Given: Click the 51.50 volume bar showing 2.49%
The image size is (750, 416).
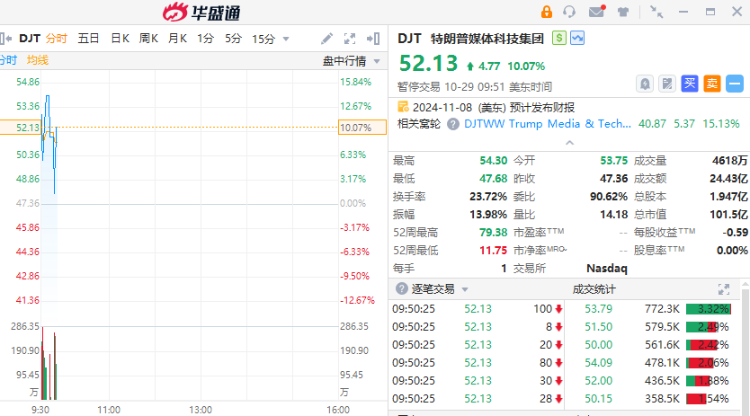Looking at the screenshot, I should click(708, 327).
